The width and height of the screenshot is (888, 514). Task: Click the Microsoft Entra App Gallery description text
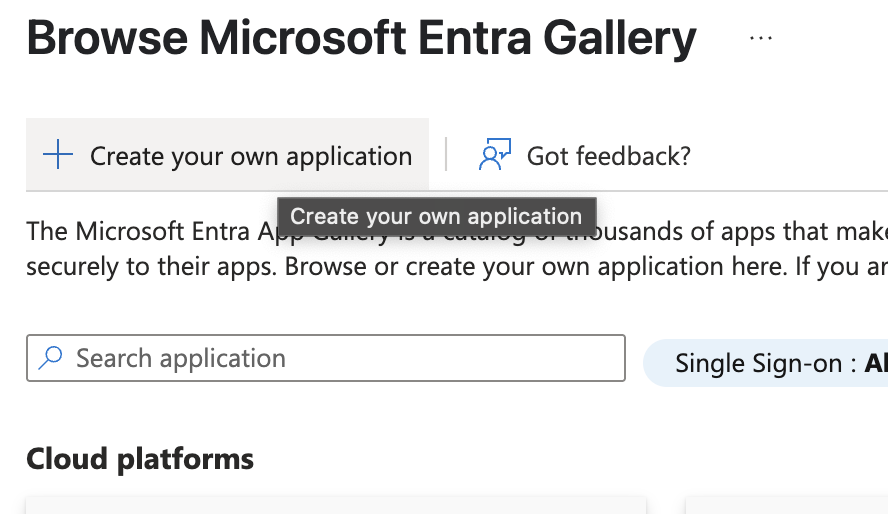pyautogui.click(x=457, y=249)
